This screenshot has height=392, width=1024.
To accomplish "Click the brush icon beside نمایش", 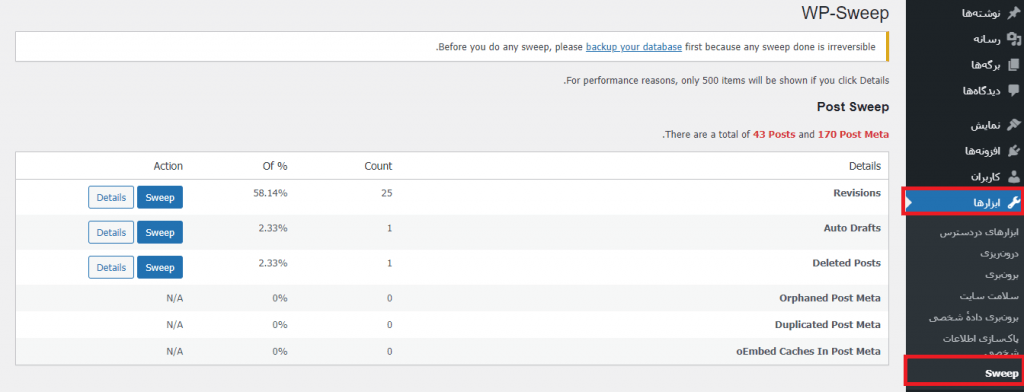I will click(1013, 125).
